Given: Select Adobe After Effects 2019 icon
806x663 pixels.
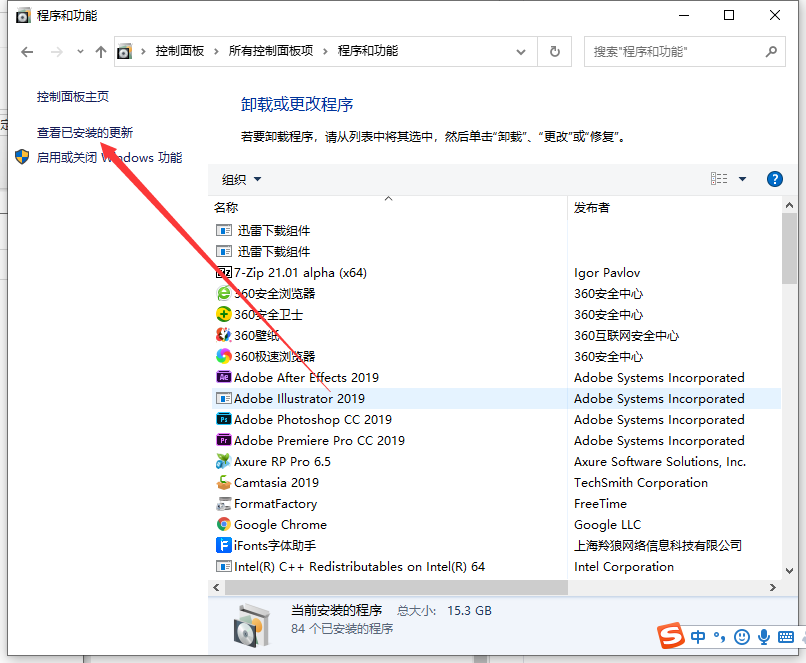Looking at the screenshot, I should [x=224, y=377].
